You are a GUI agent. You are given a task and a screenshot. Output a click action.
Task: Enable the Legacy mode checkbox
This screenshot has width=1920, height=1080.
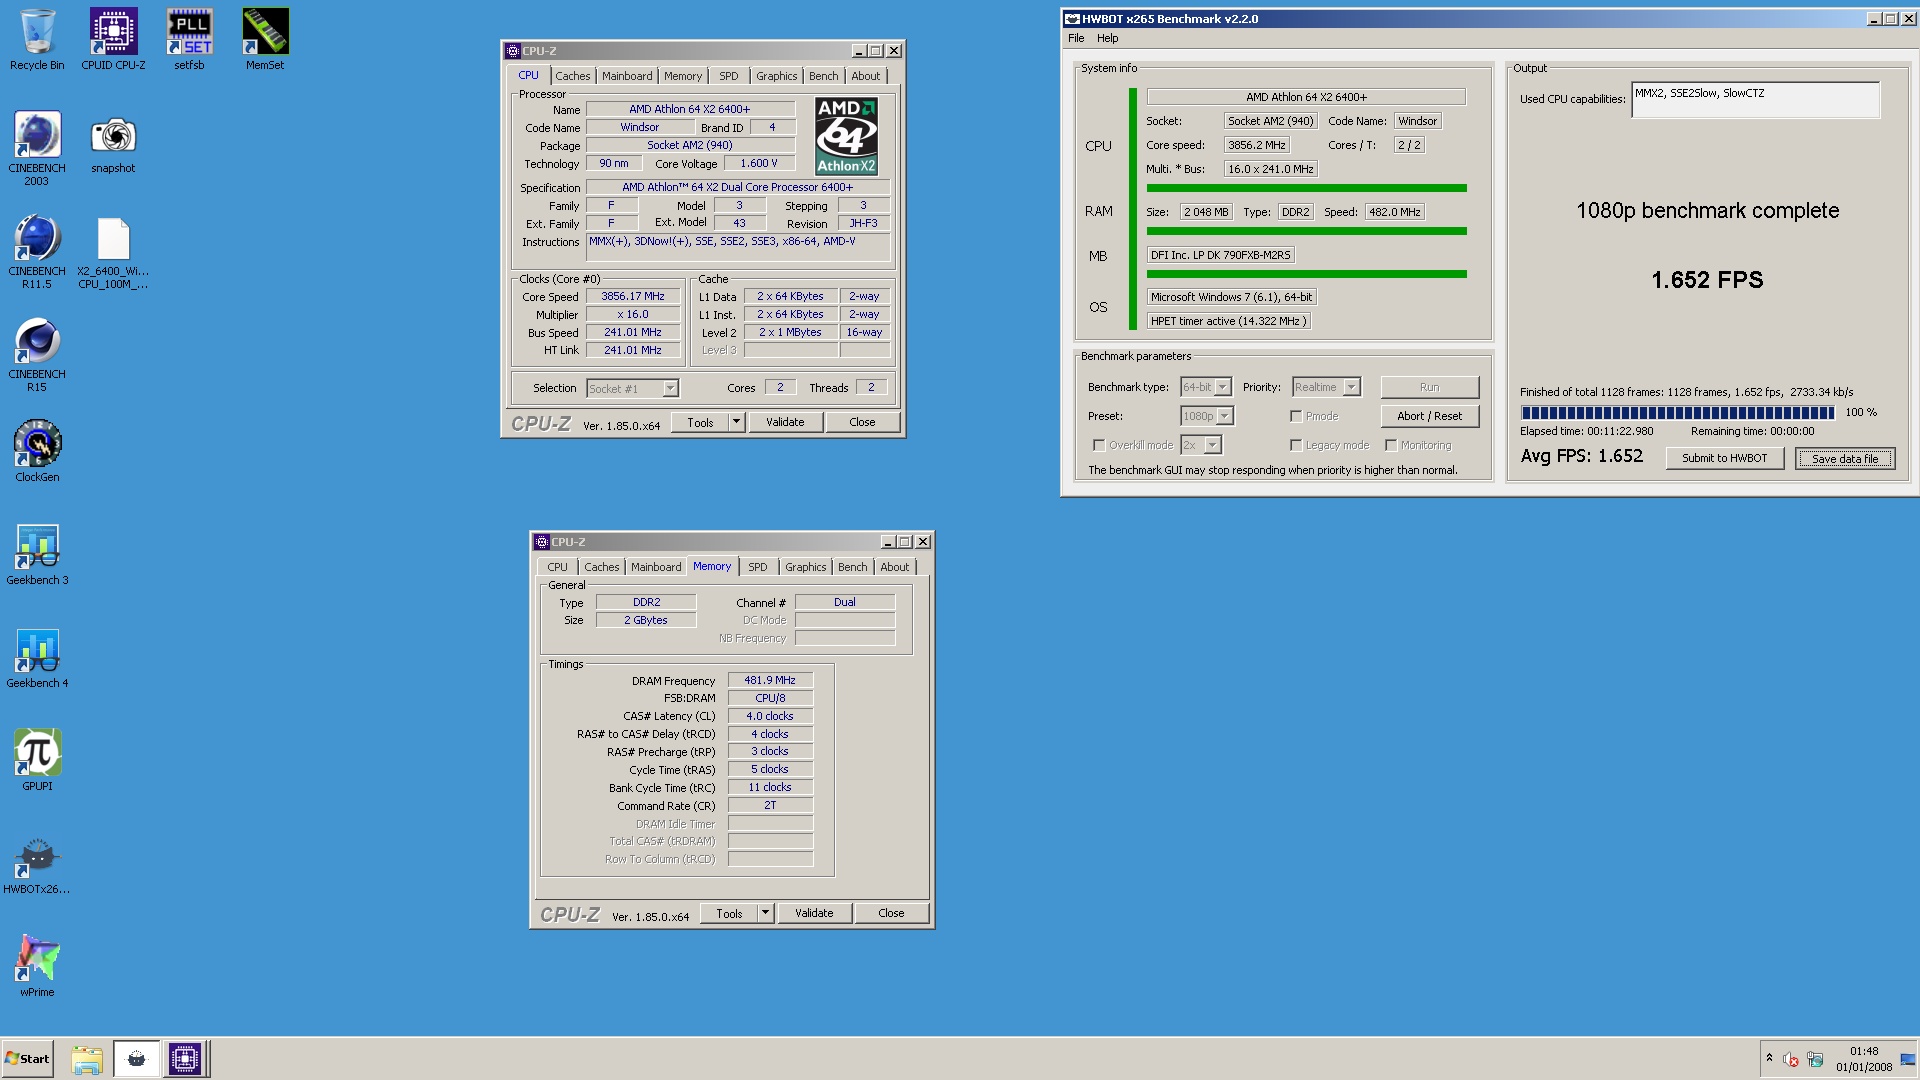coord(1296,445)
